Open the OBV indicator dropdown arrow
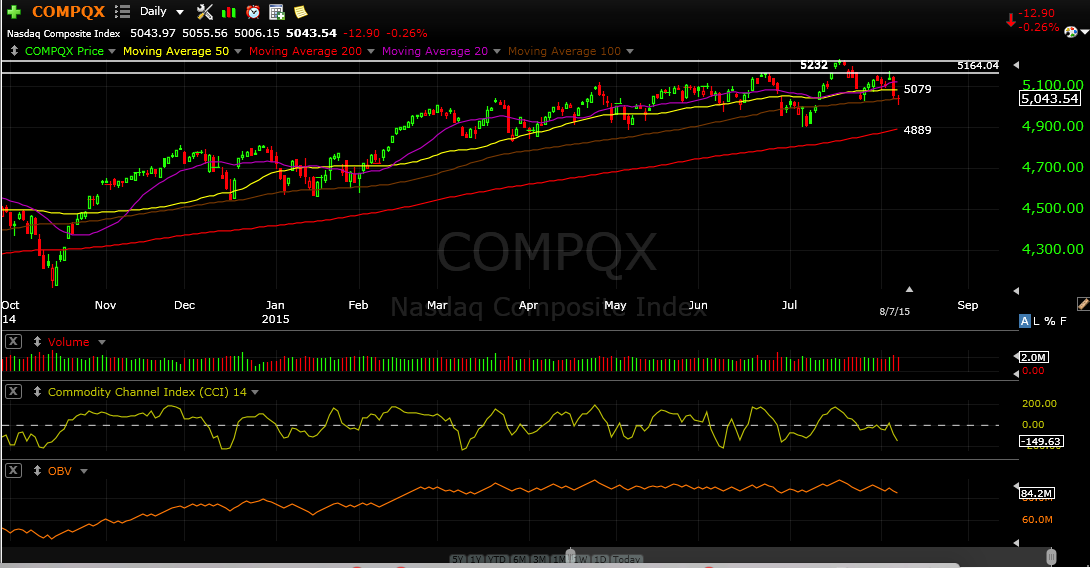Image resolution: width=1090 pixels, height=568 pixels. (x=83, y=471)
